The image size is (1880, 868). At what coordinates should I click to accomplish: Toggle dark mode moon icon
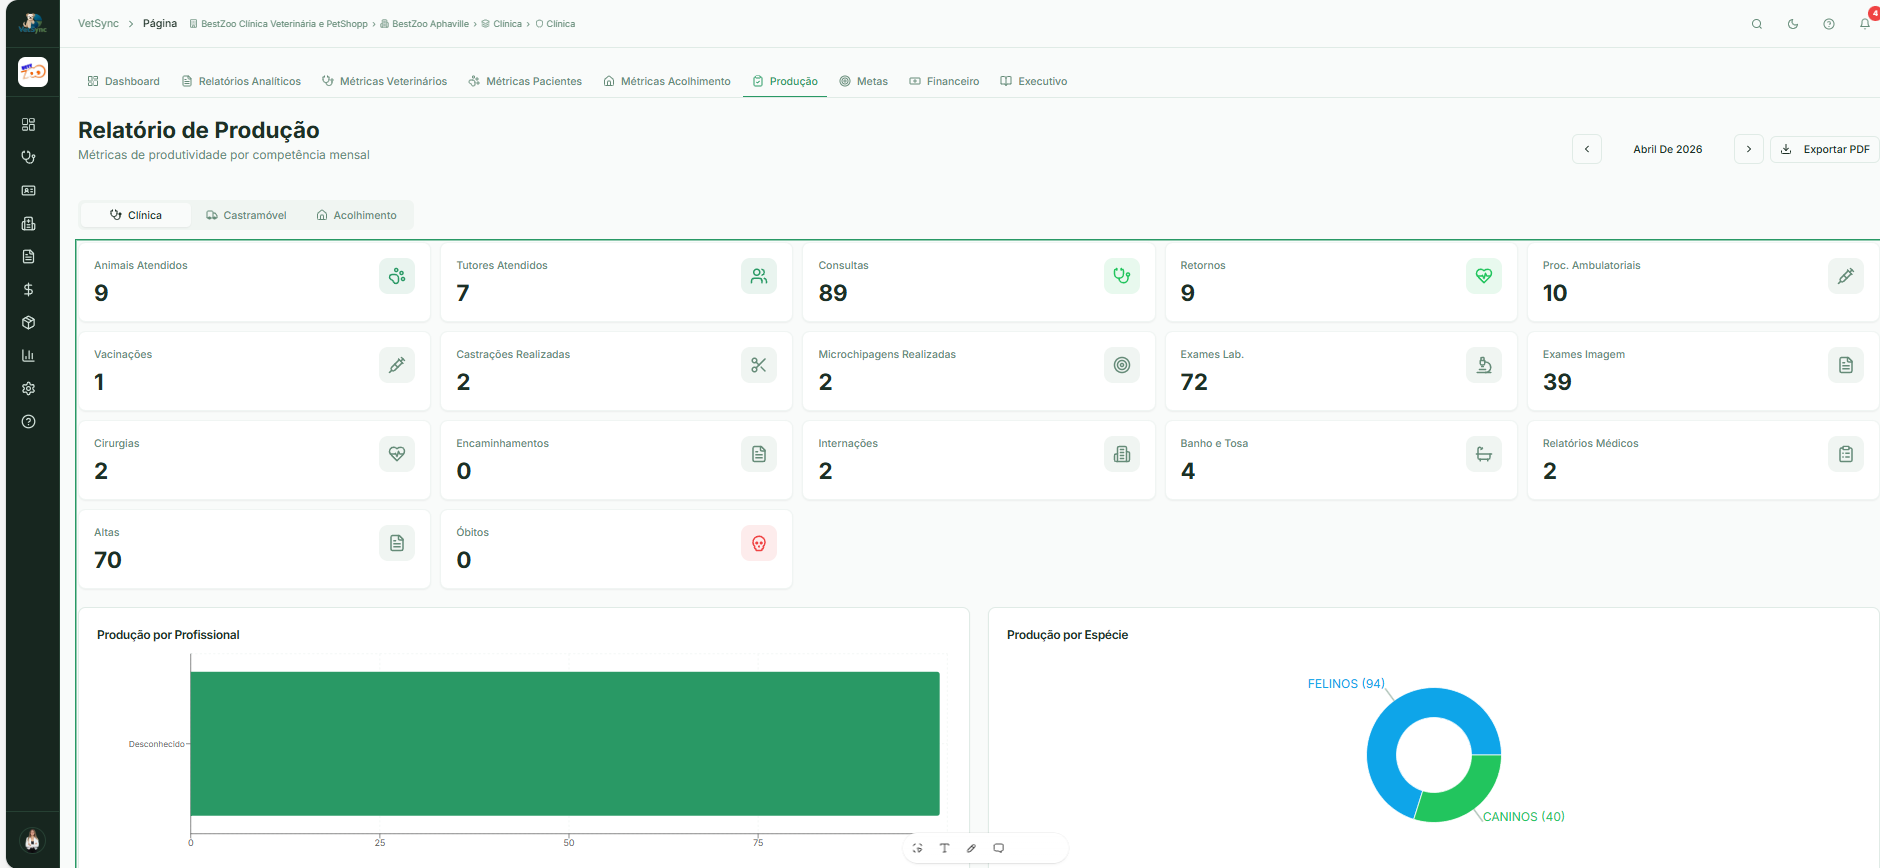(x=1792, y=24)
